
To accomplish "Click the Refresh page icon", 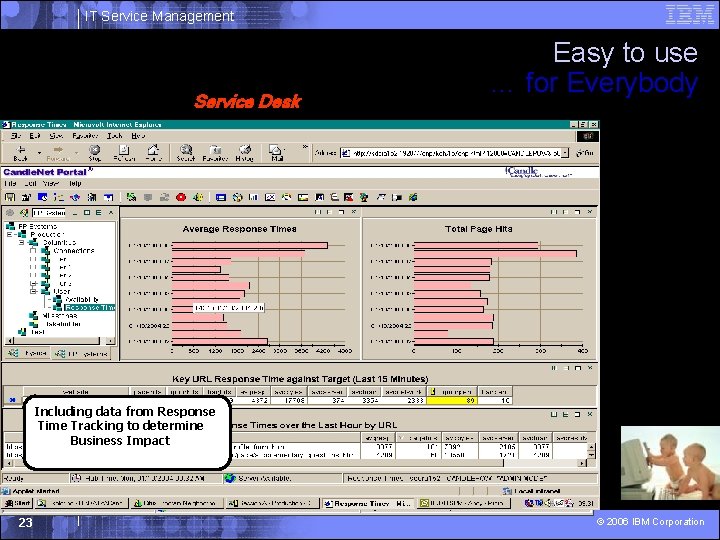I will click(x=124, y=153).
